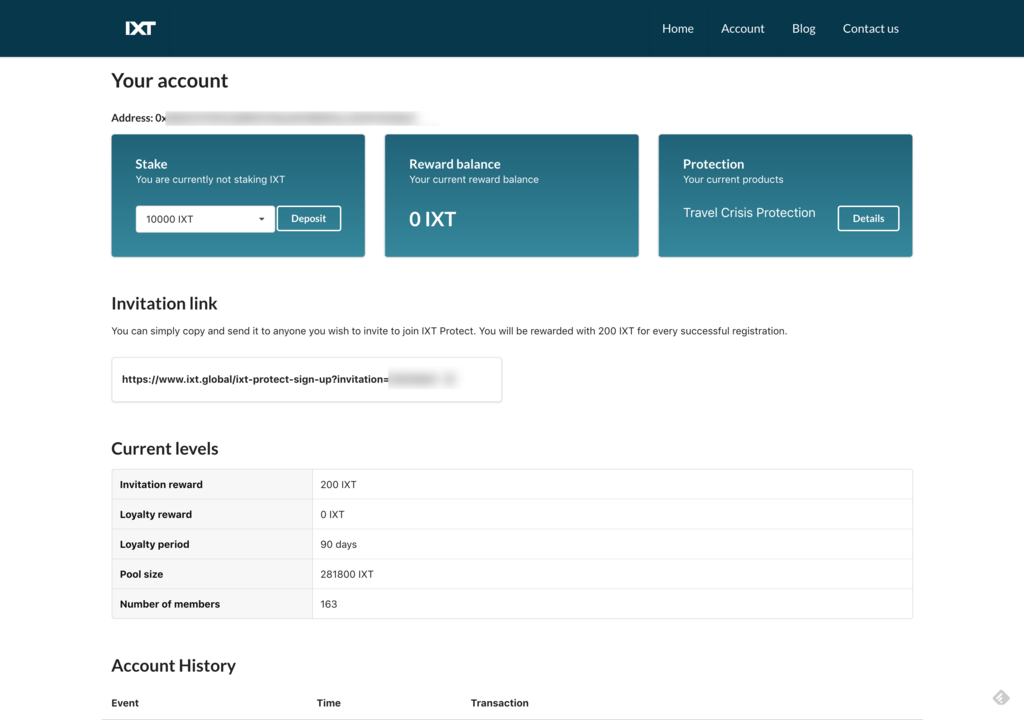Go to the Account page
This screenshot has width=1024, height=720.
point(742,29)
